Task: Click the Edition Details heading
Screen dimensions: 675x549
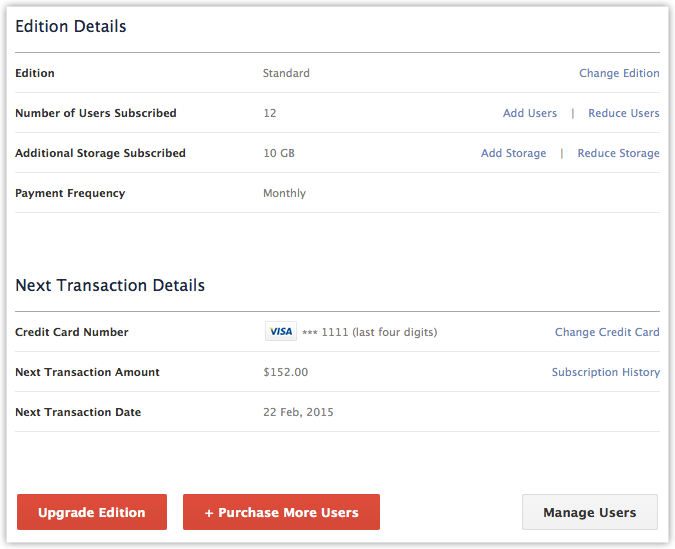Action: pos(71,27)
